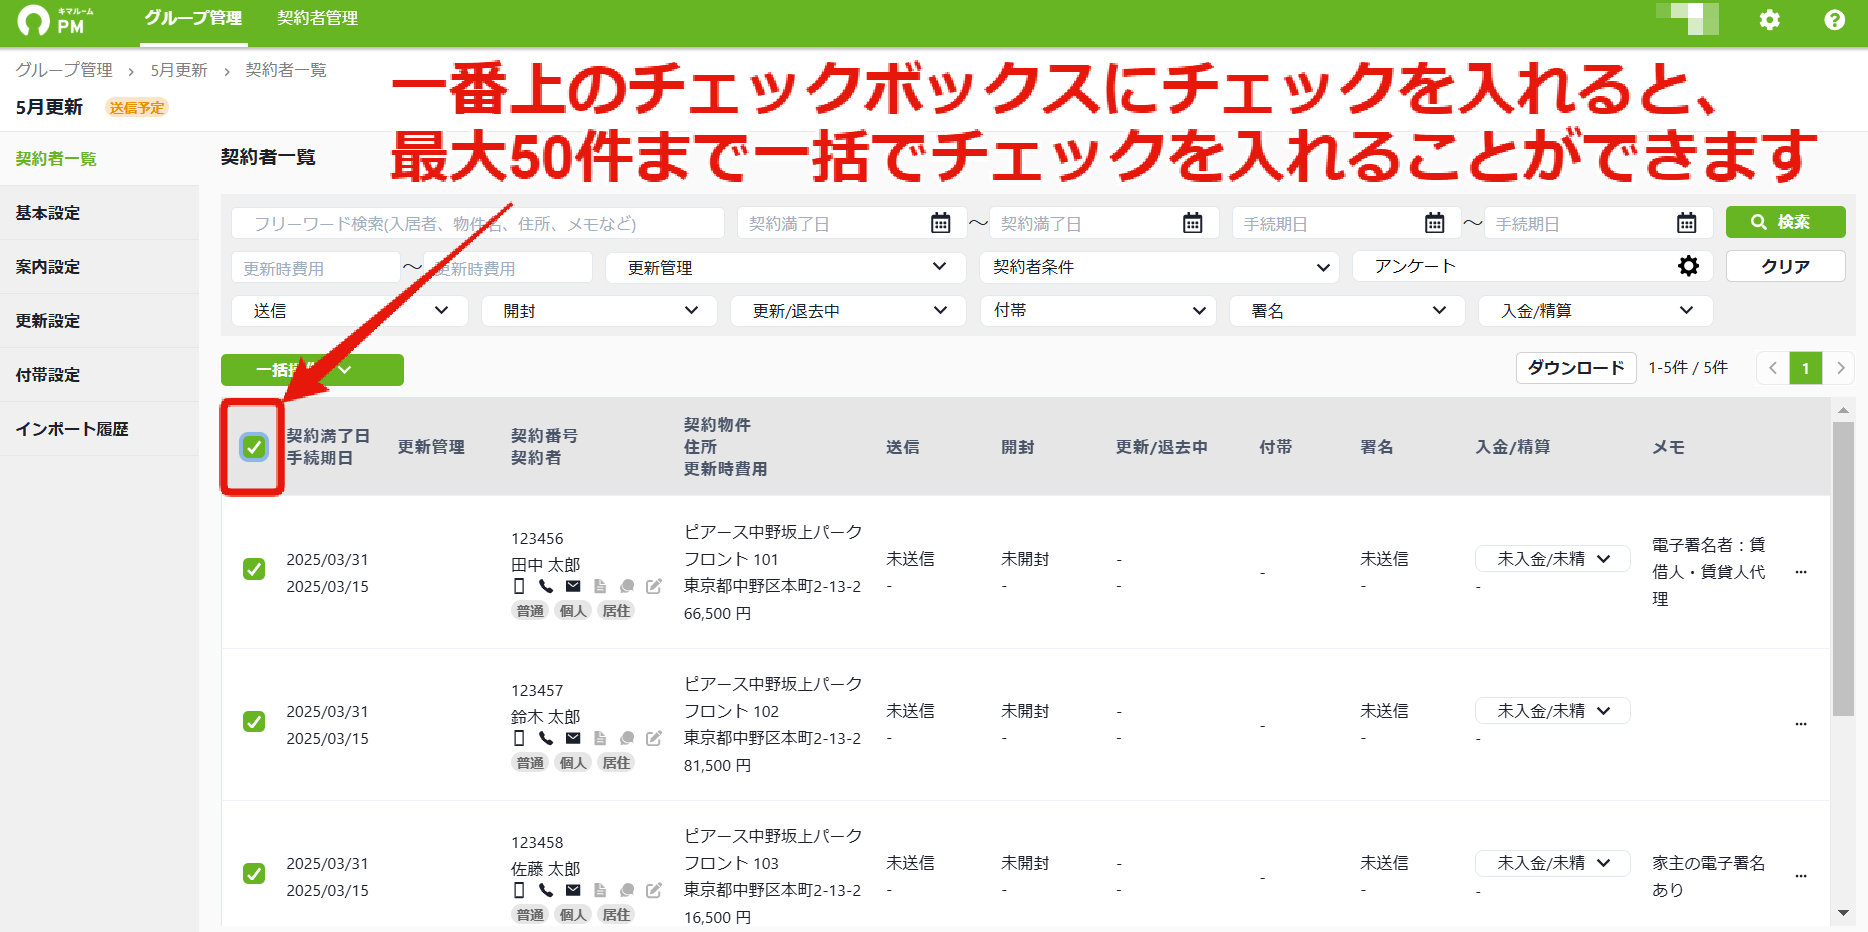Screen dimensions: 1868x932
Task: Change 未入金/未精 status for contract 123457
Action: tap(1553, 711)
